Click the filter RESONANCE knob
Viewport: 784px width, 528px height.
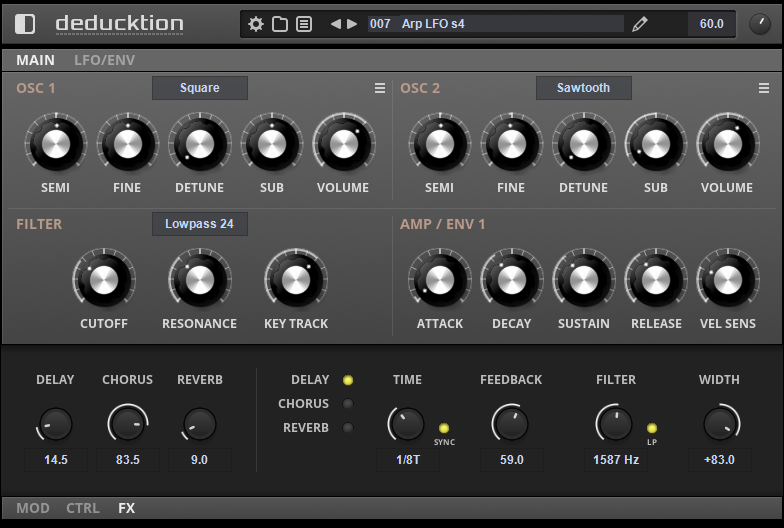[x=200, y=280]
